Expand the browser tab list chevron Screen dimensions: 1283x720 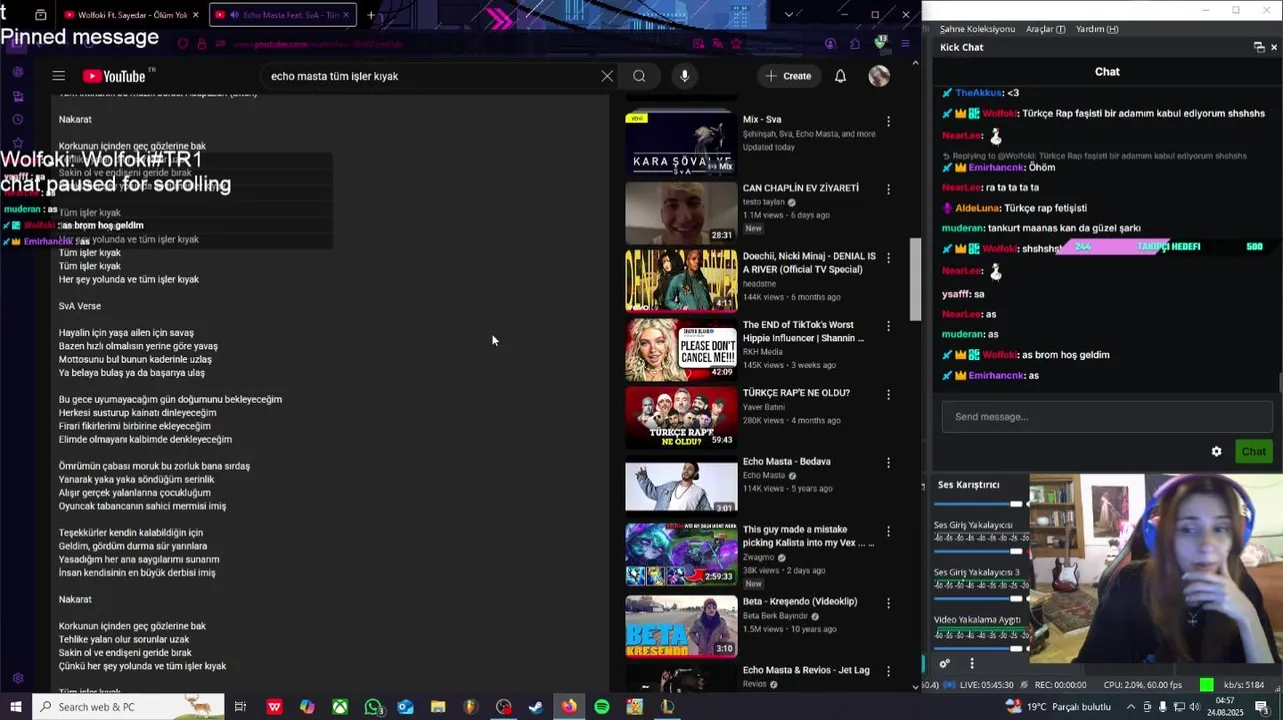tap(789, 15)
